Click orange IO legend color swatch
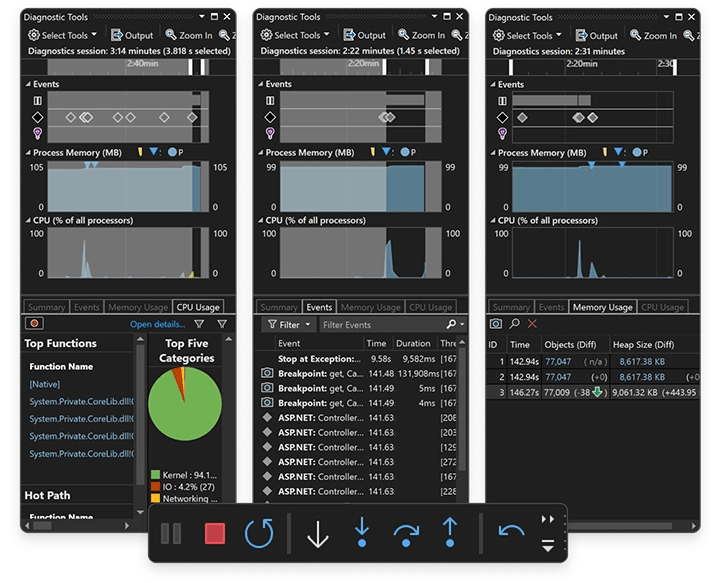The image size is (725, 583). 155,486
